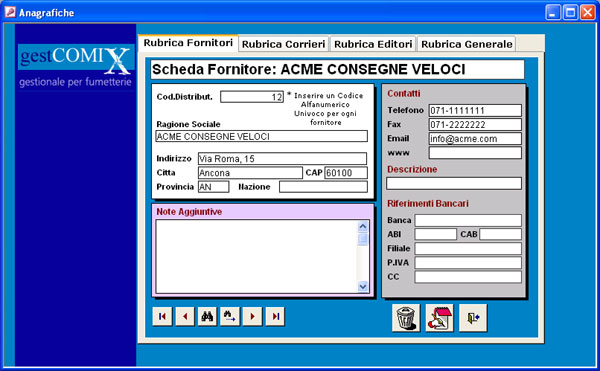Open the Rubrica Editori tab

point(373,44)
